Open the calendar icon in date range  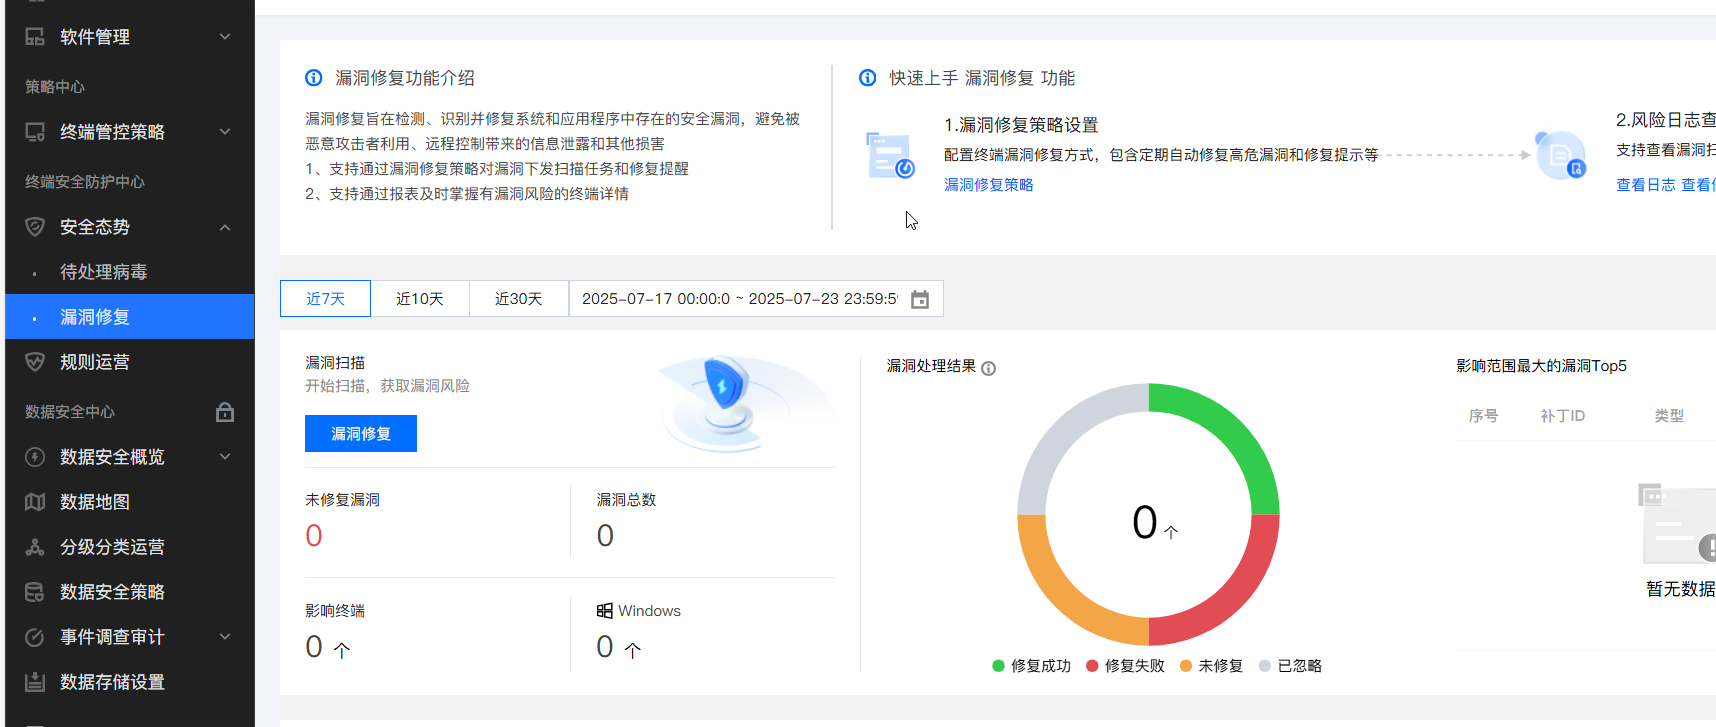[x=920, y=299]
